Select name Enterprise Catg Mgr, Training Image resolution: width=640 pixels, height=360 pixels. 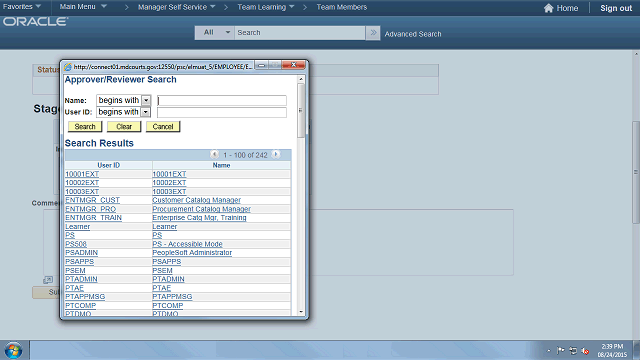point(199,218)
